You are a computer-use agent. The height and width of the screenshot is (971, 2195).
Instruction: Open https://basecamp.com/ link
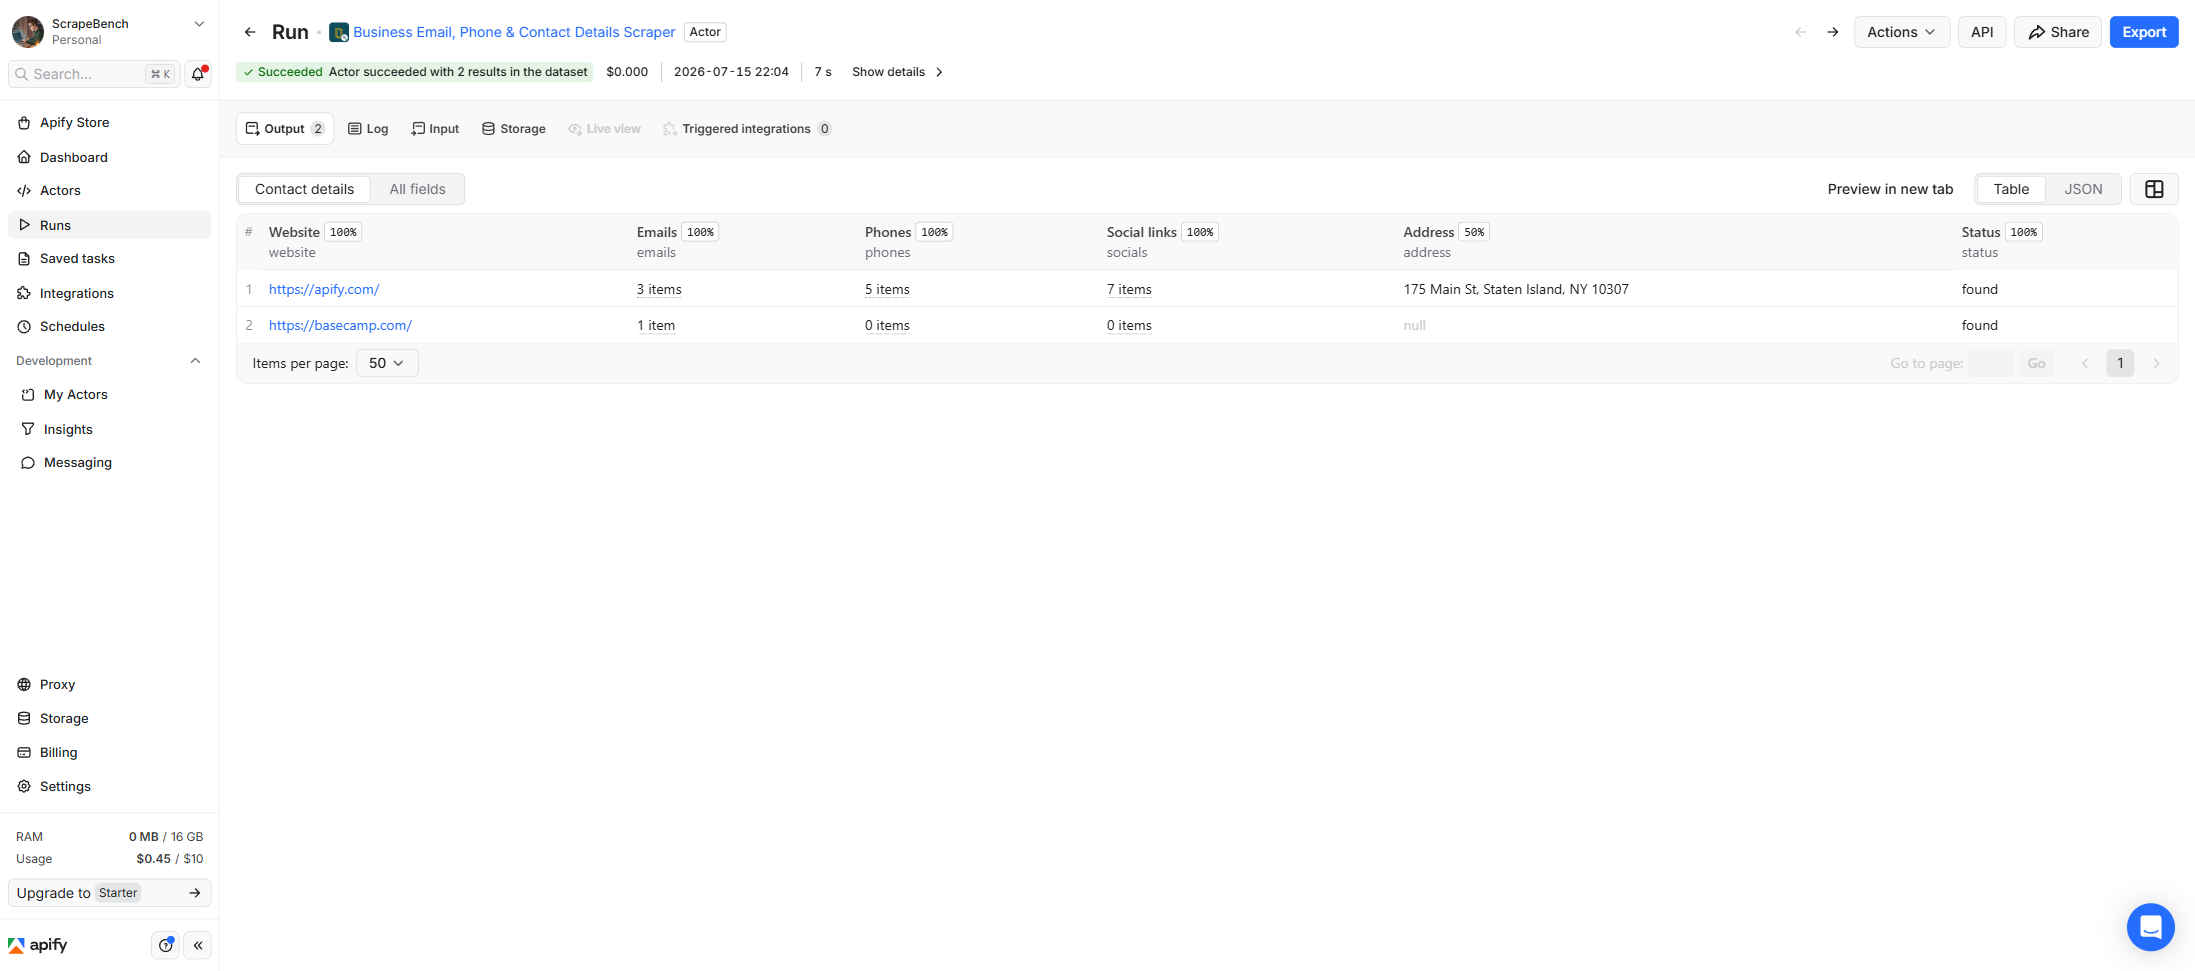[340, 325]
